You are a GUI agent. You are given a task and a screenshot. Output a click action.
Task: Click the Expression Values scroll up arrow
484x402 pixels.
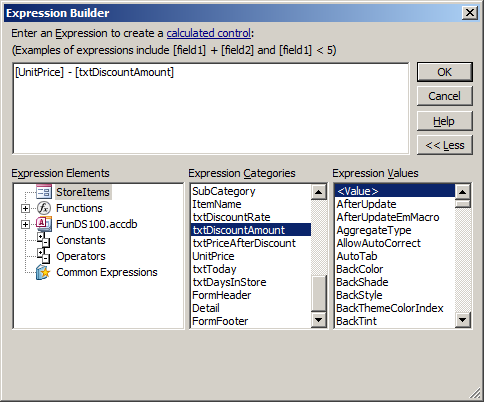pyautogui.click(x=463, y=192)
